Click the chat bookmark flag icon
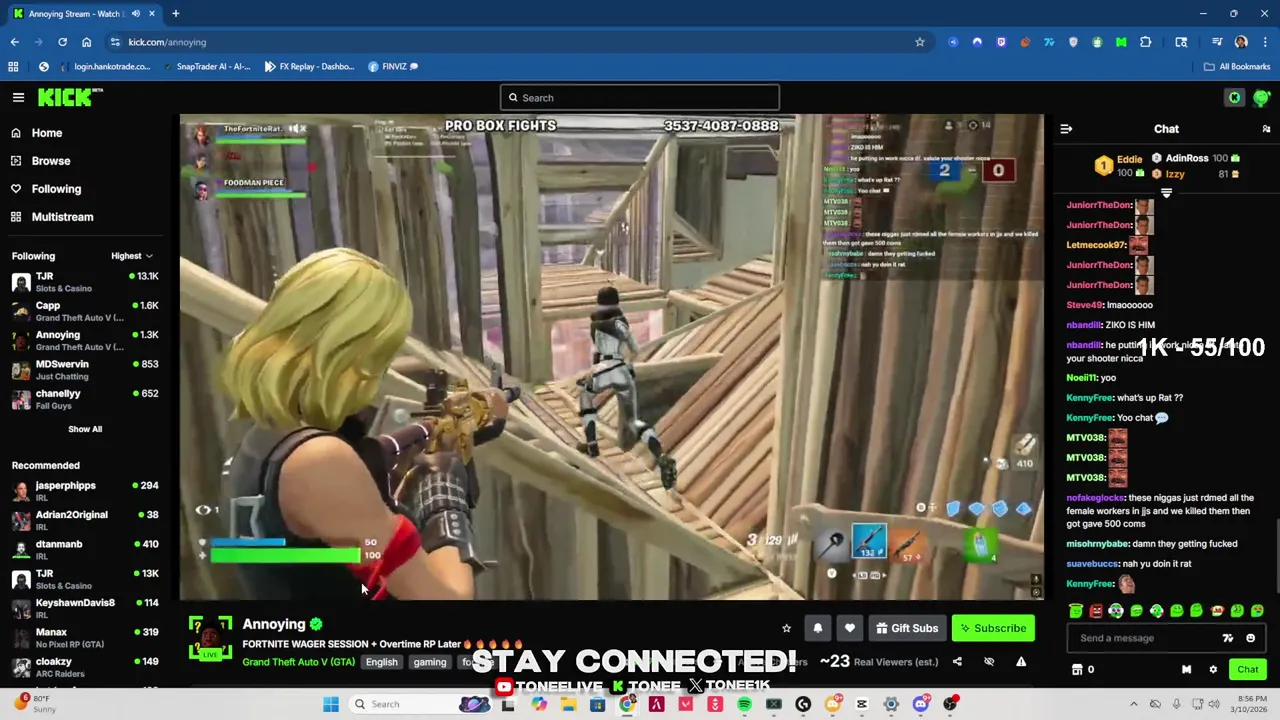Viewport: 1280px width, 720px height. [x=1186, y=669]
